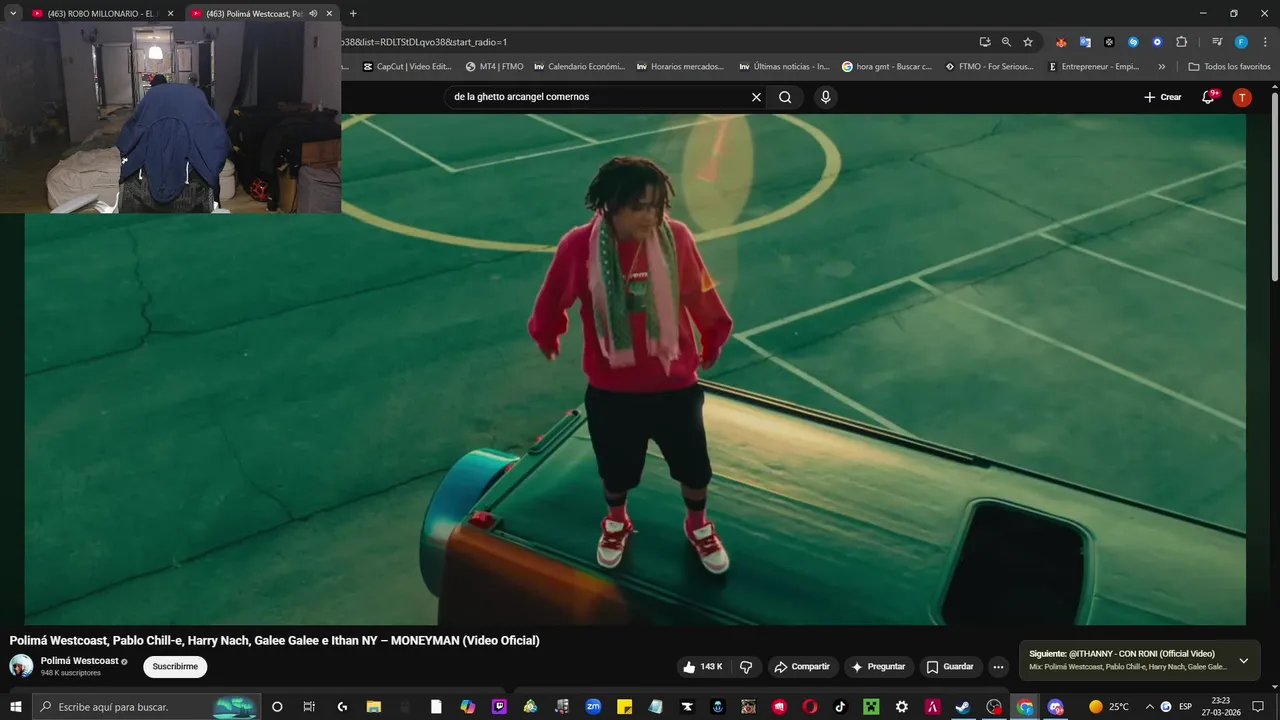This screenshot has height=720, width=1280.
Task: Click the Preguntar button
Action: [x=878, y=667]
